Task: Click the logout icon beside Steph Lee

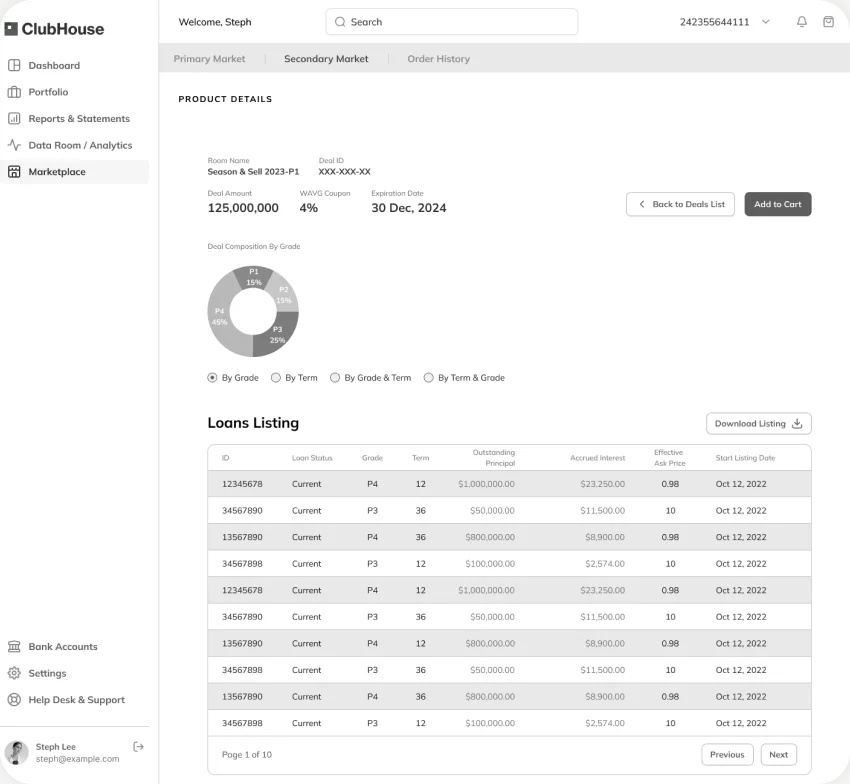Action: [x=138, y=747]
